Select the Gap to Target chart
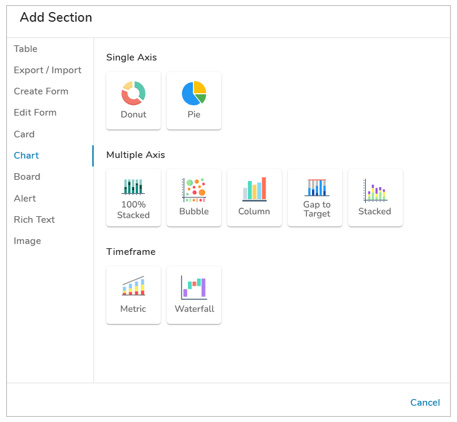The width and height of the screenshot is (457, 422). pos(315,198)
